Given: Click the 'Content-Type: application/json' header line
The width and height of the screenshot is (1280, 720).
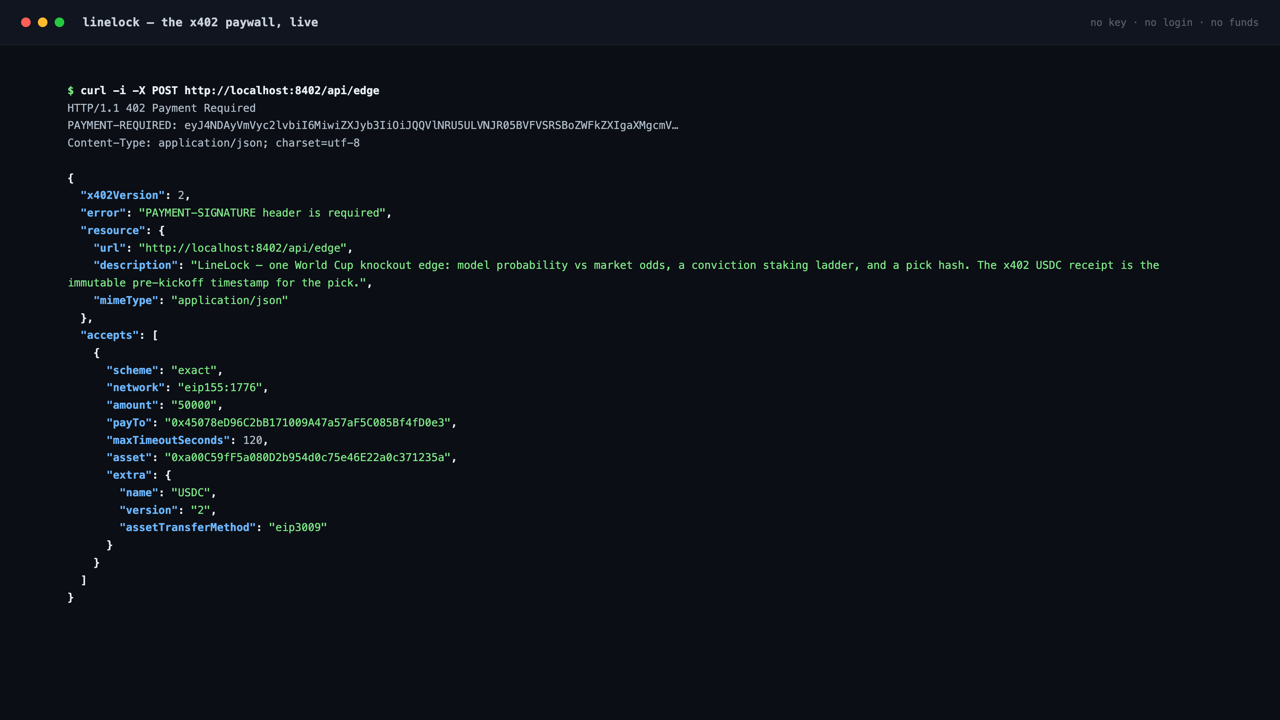Looking at the screenshot, I should tap(213, 143).
